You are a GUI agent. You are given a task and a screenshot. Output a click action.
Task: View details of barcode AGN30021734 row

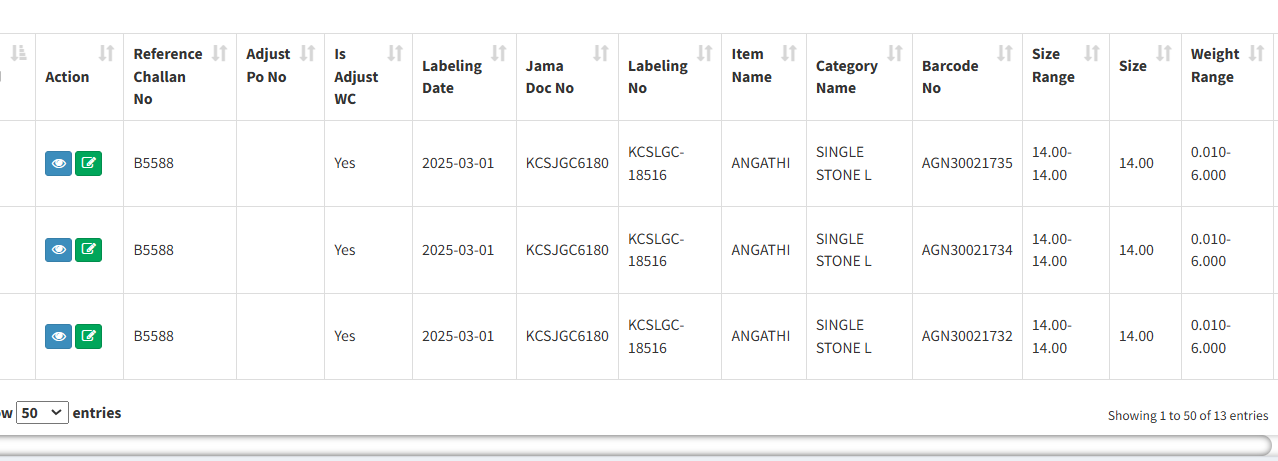tap(59, 250)
